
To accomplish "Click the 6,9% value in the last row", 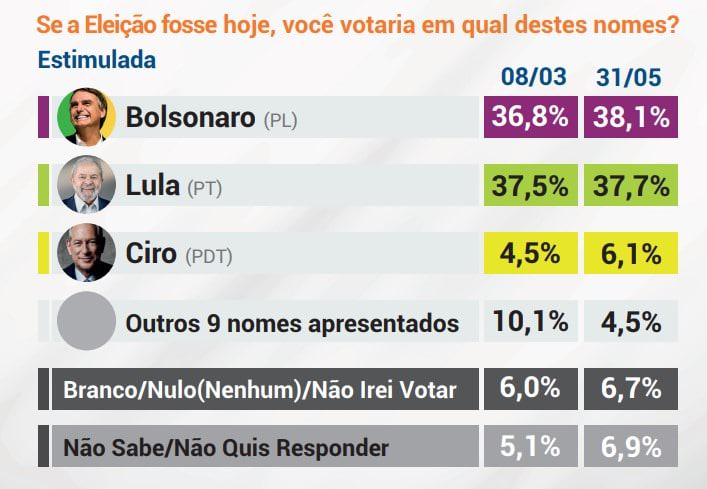I will click(631, 446).
